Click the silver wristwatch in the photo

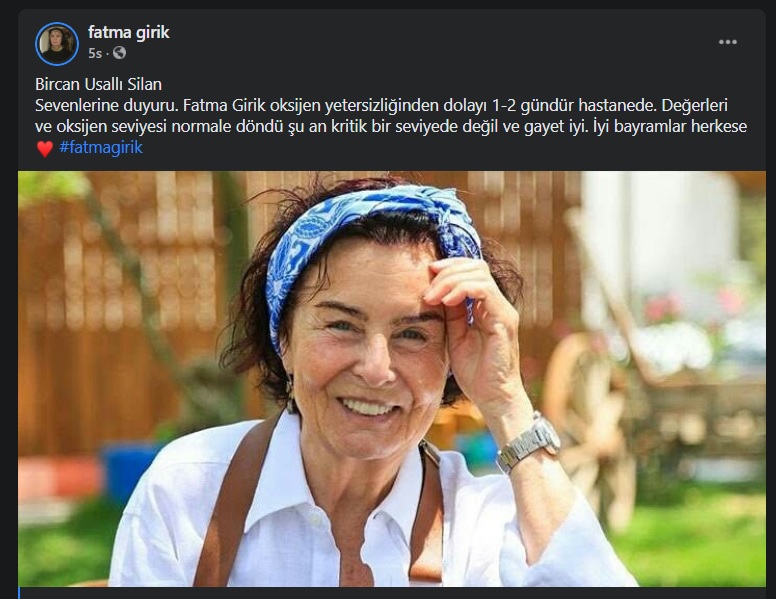click(528, 444)
